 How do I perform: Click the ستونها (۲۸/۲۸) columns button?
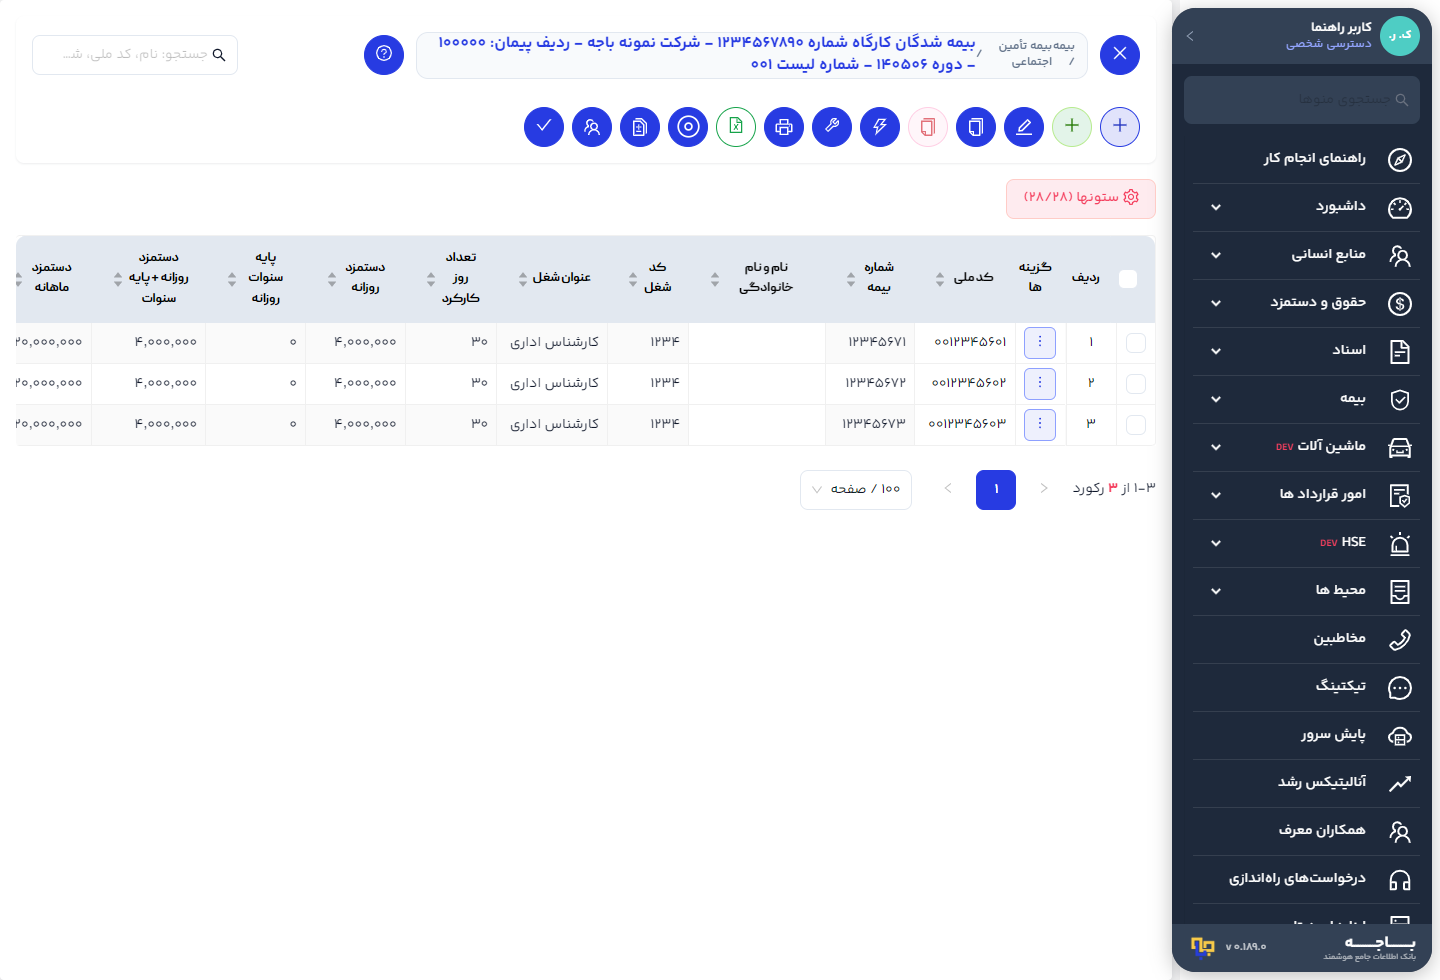coord(1081,198)
